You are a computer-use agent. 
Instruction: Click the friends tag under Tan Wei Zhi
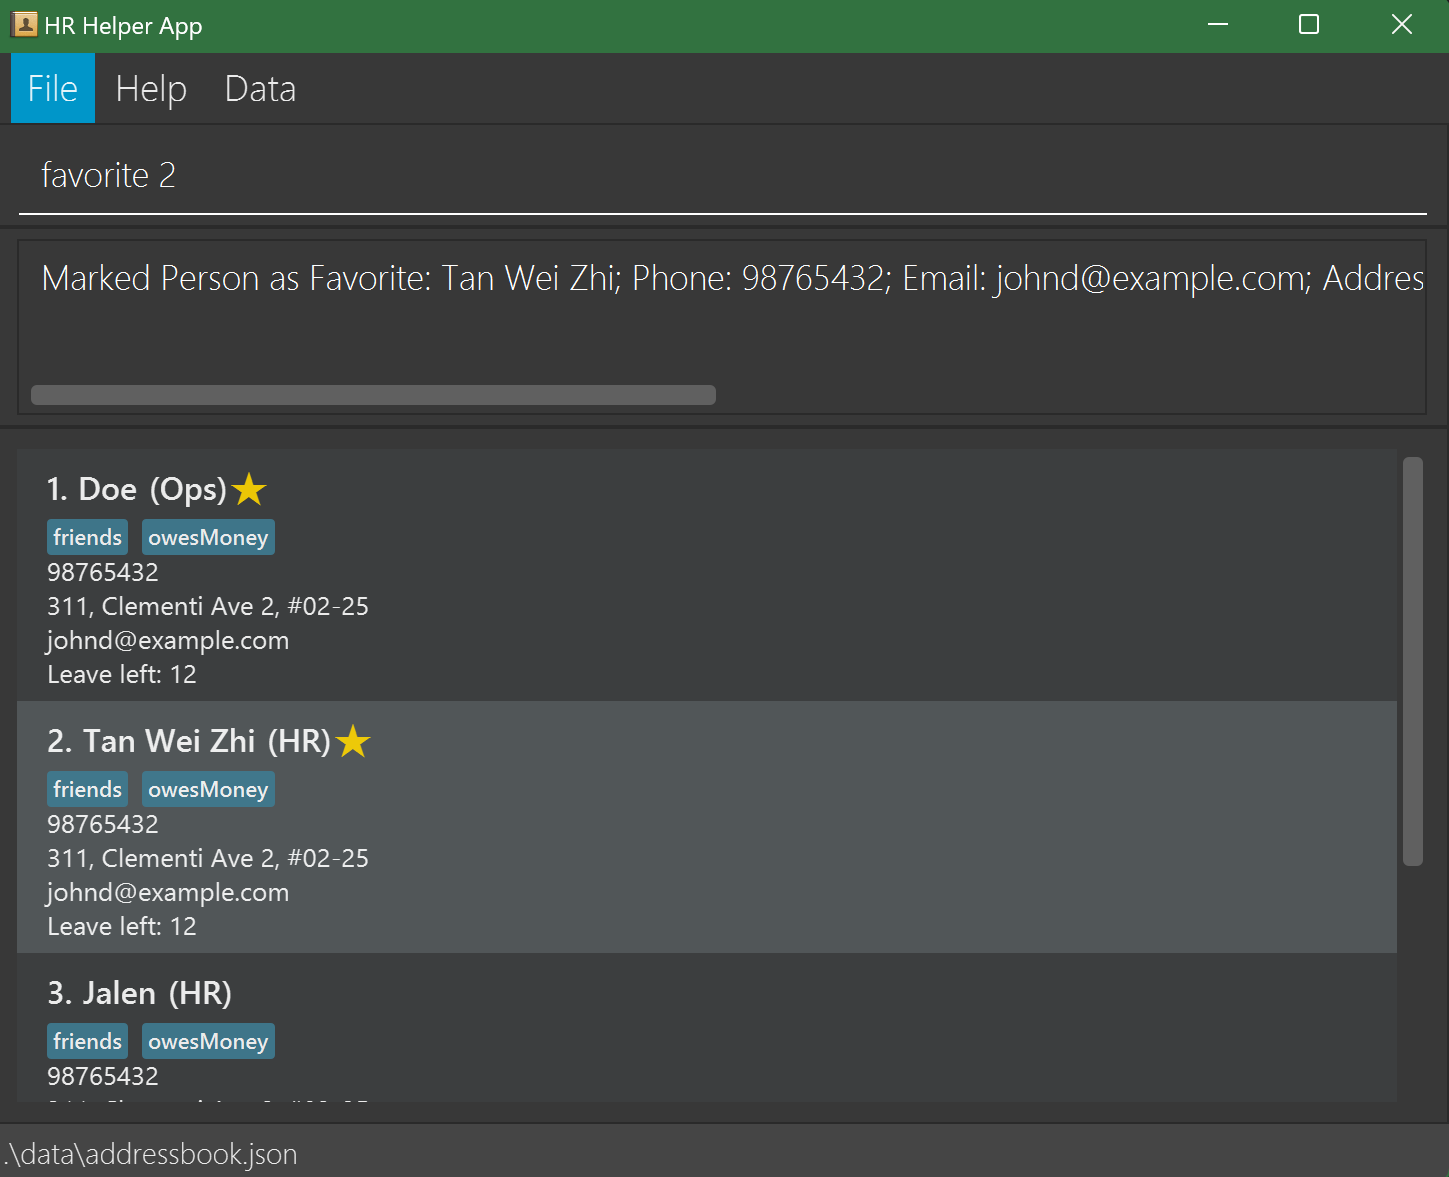87,790
